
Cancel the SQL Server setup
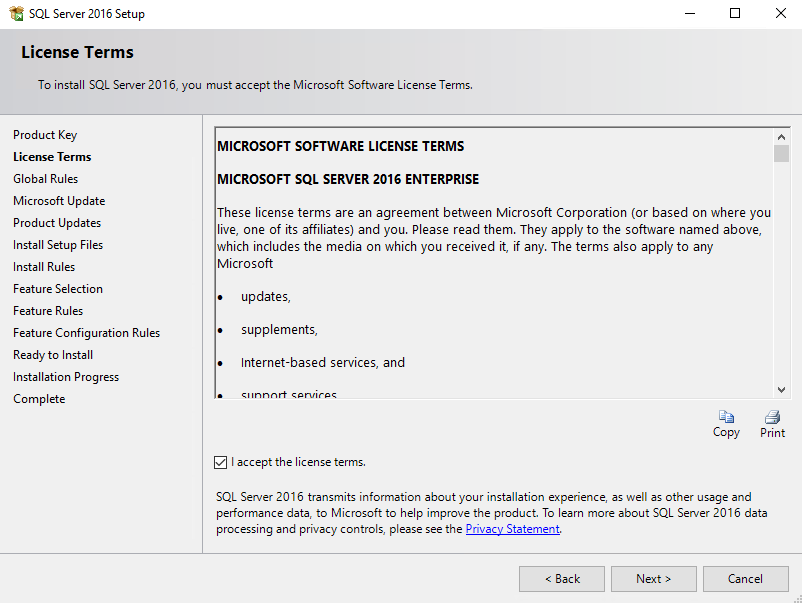point(745,579)
